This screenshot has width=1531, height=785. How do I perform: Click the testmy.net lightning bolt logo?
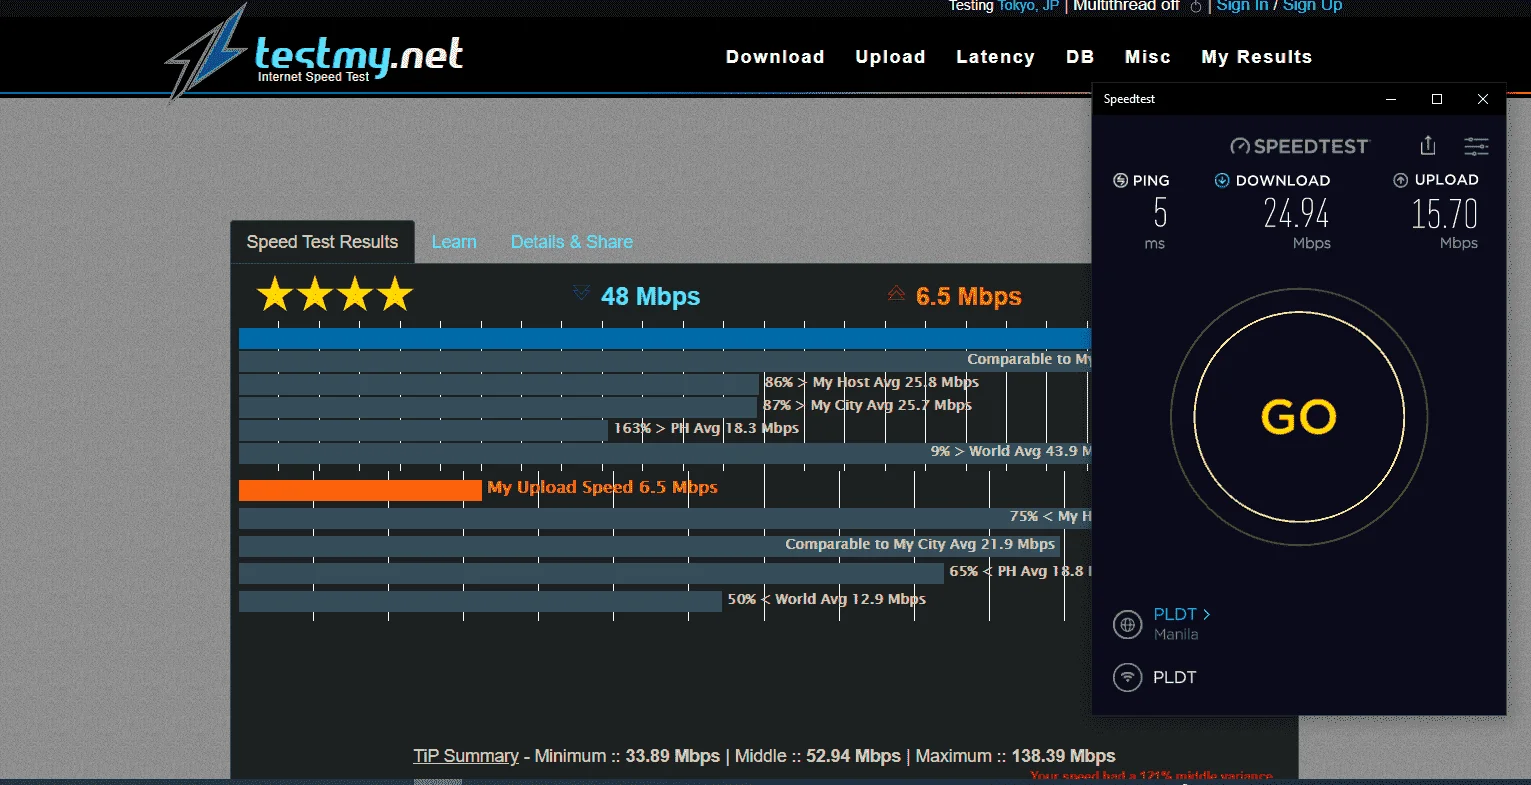click(x=206, y=53)
